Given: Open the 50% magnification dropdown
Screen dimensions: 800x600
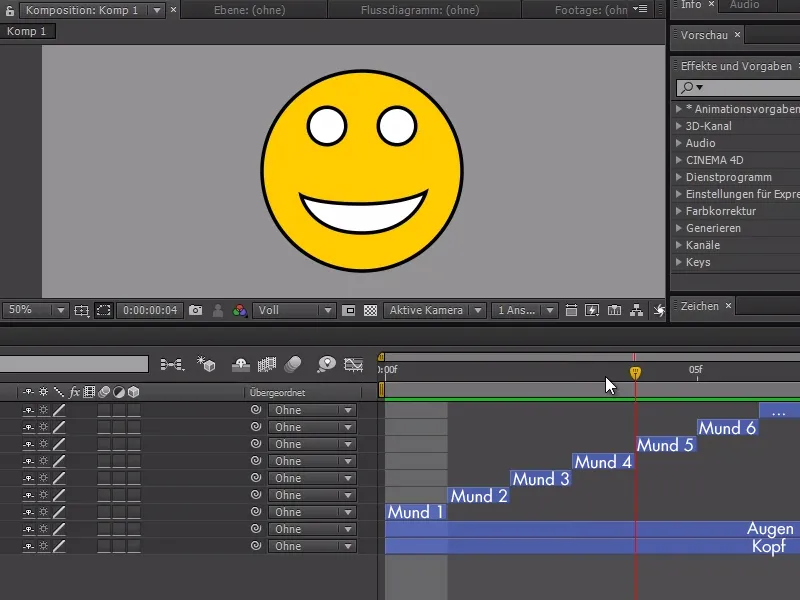Looking at the screenshot, I should [60, 310].
